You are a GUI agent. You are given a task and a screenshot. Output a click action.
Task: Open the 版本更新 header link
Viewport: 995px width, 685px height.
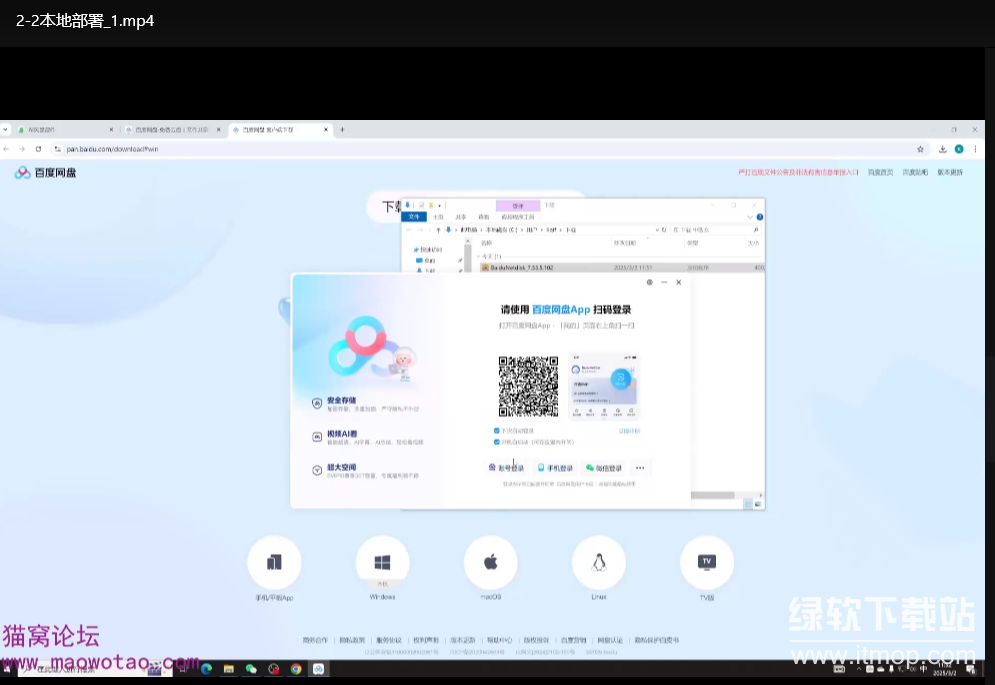pyautogui.click(x=950, y=173)
